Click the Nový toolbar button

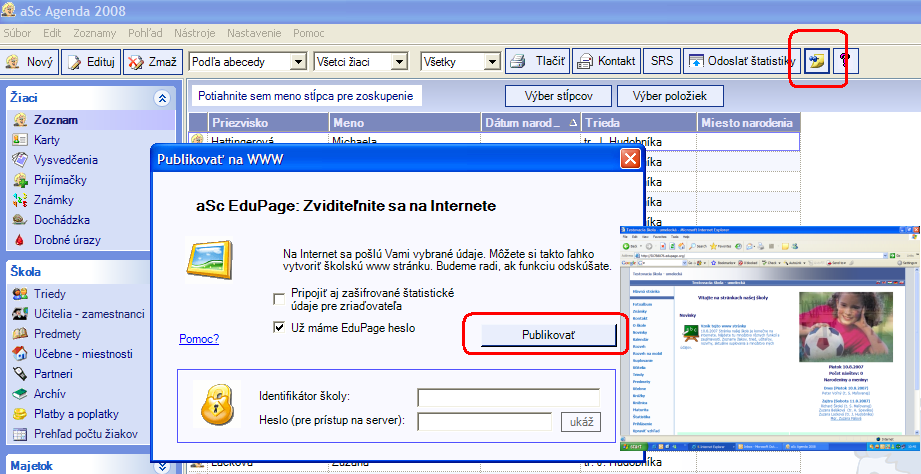(29, 61)
